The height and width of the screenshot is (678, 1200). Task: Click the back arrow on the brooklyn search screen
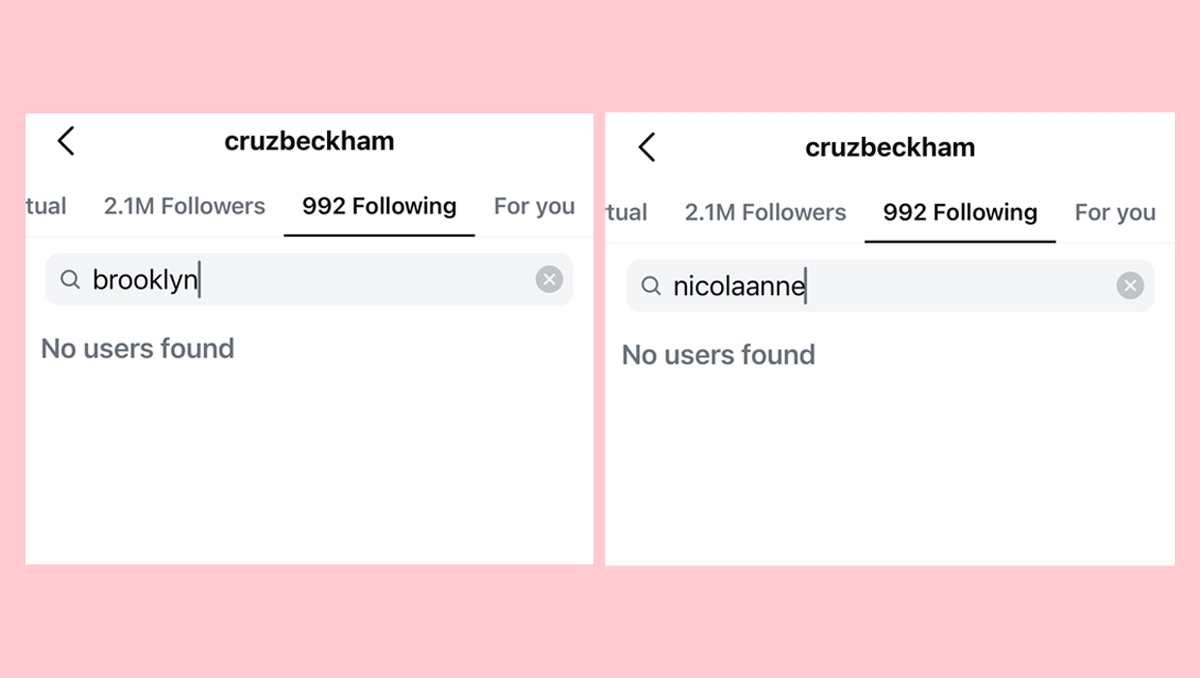tap(66, 141)
